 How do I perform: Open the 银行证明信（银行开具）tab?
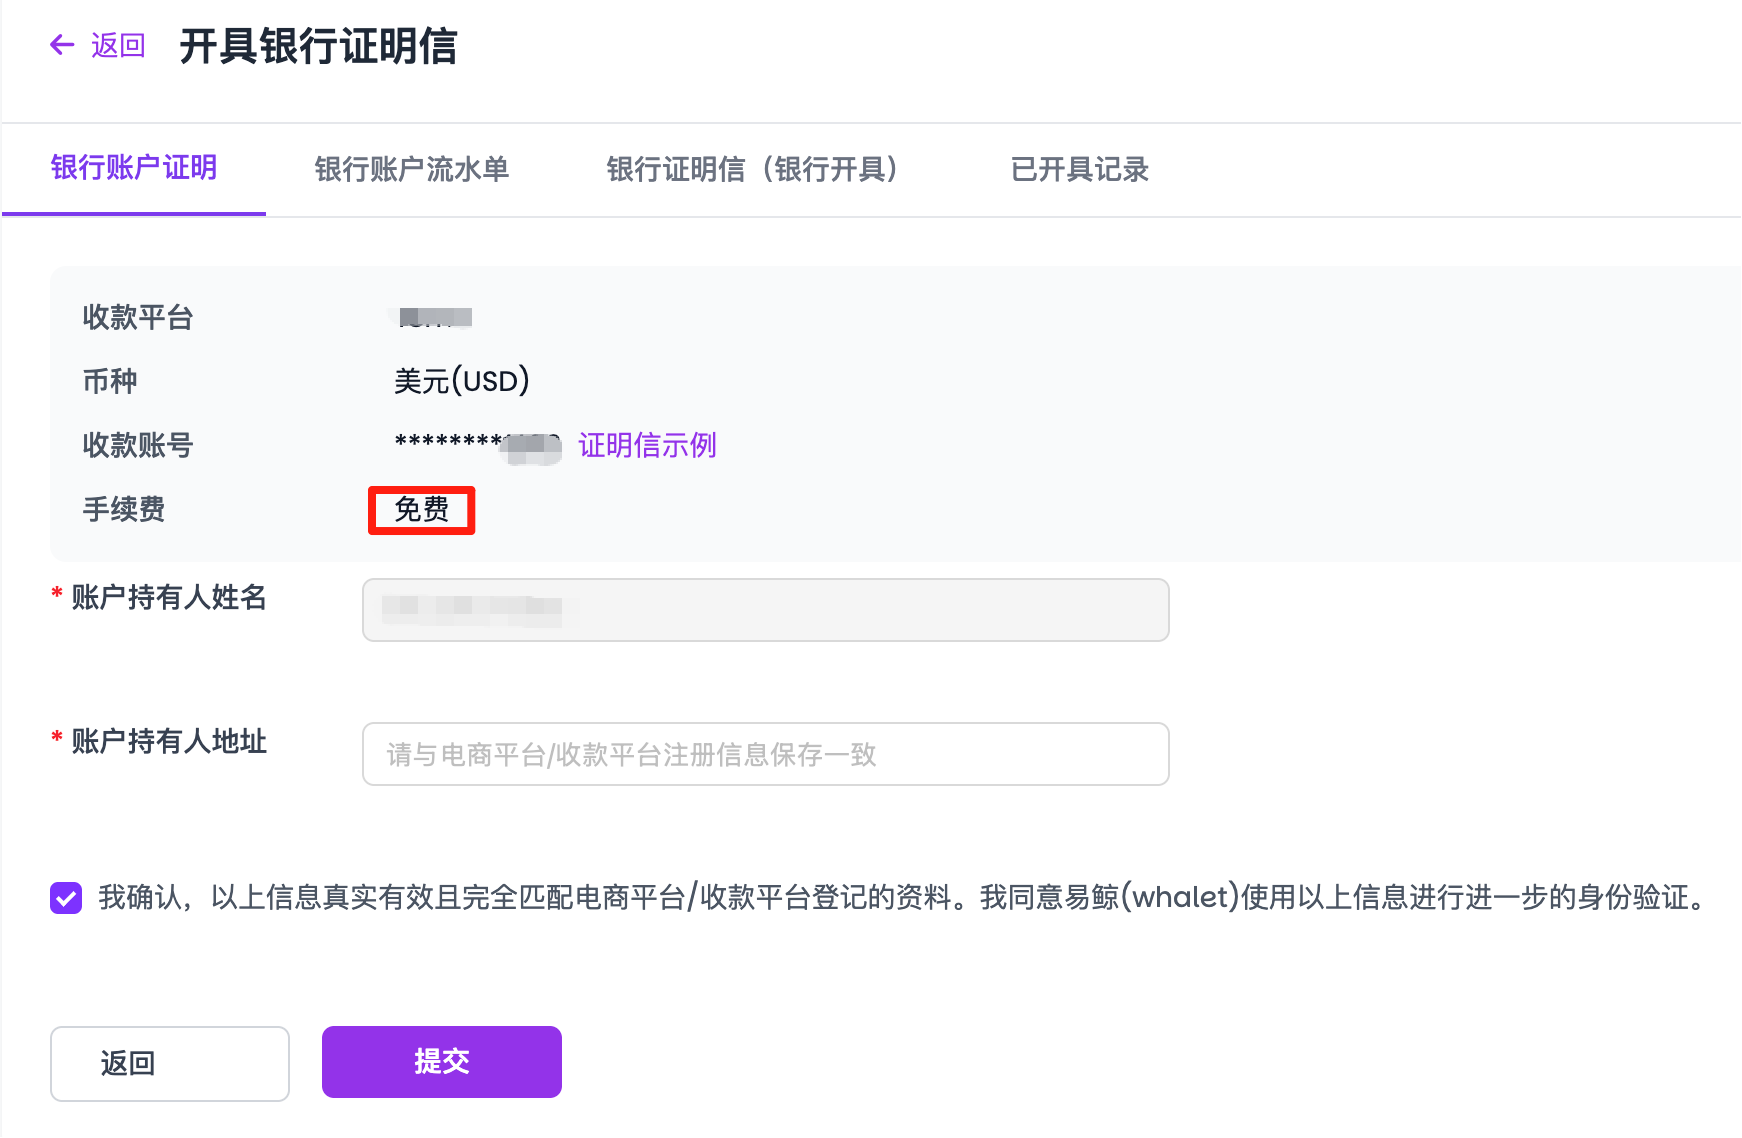(x=753, y=170)
